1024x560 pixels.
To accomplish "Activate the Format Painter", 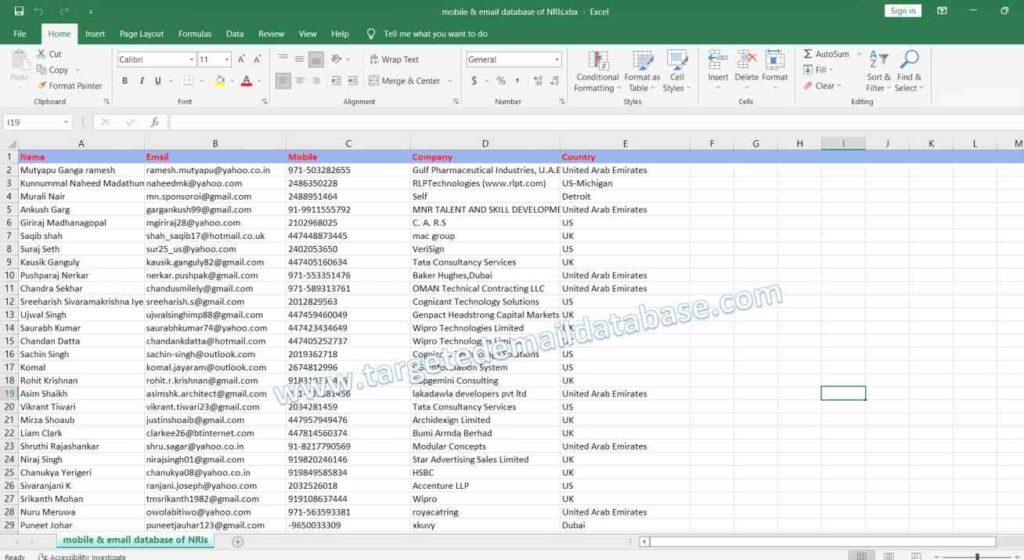I will click(70, 86).
